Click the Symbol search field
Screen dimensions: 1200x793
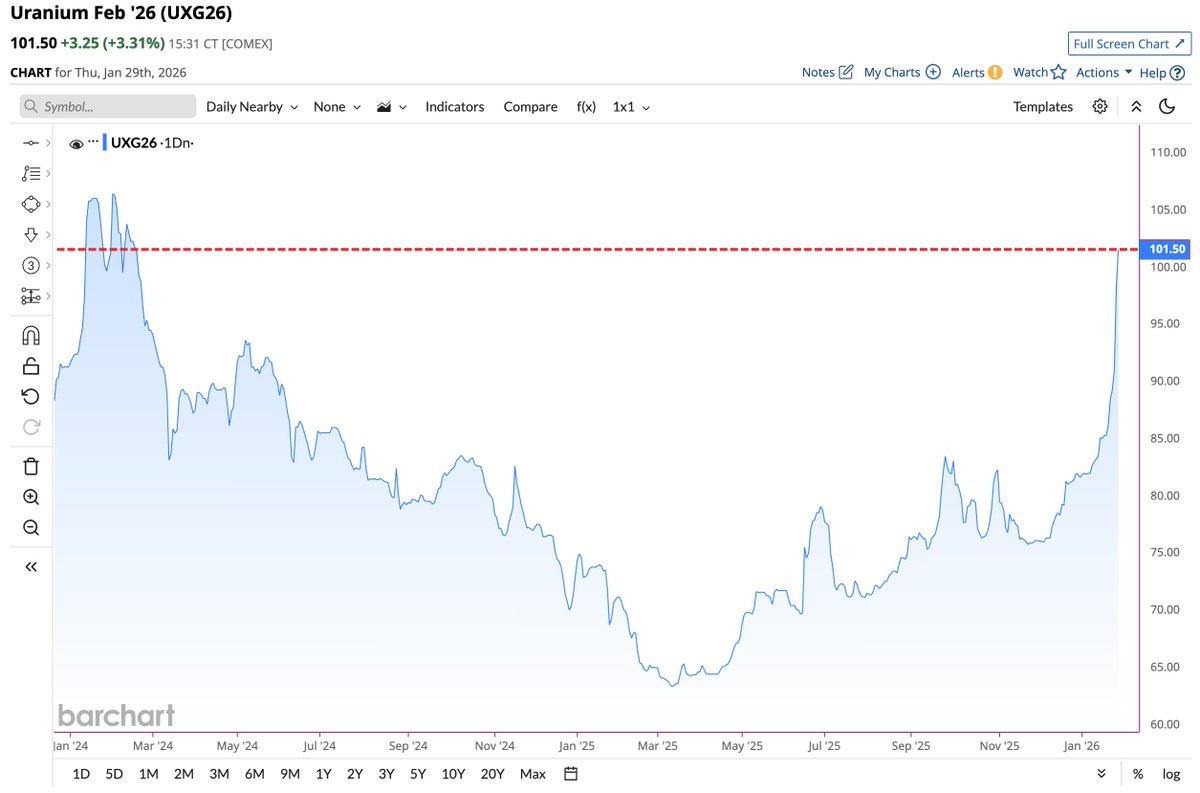[x=107, y=106]
